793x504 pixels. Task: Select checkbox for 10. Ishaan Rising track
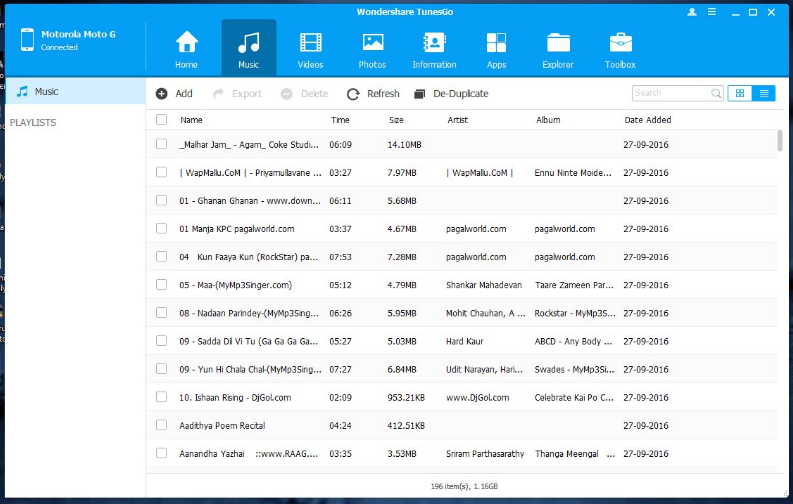coord(162,397)
